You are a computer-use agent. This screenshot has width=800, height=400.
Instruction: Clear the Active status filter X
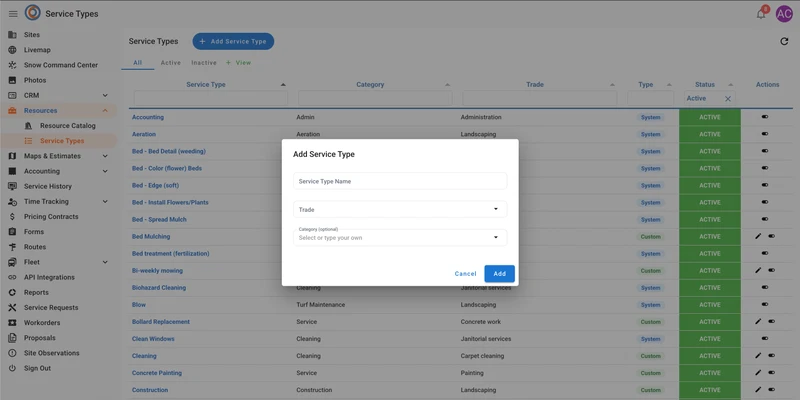728,98
